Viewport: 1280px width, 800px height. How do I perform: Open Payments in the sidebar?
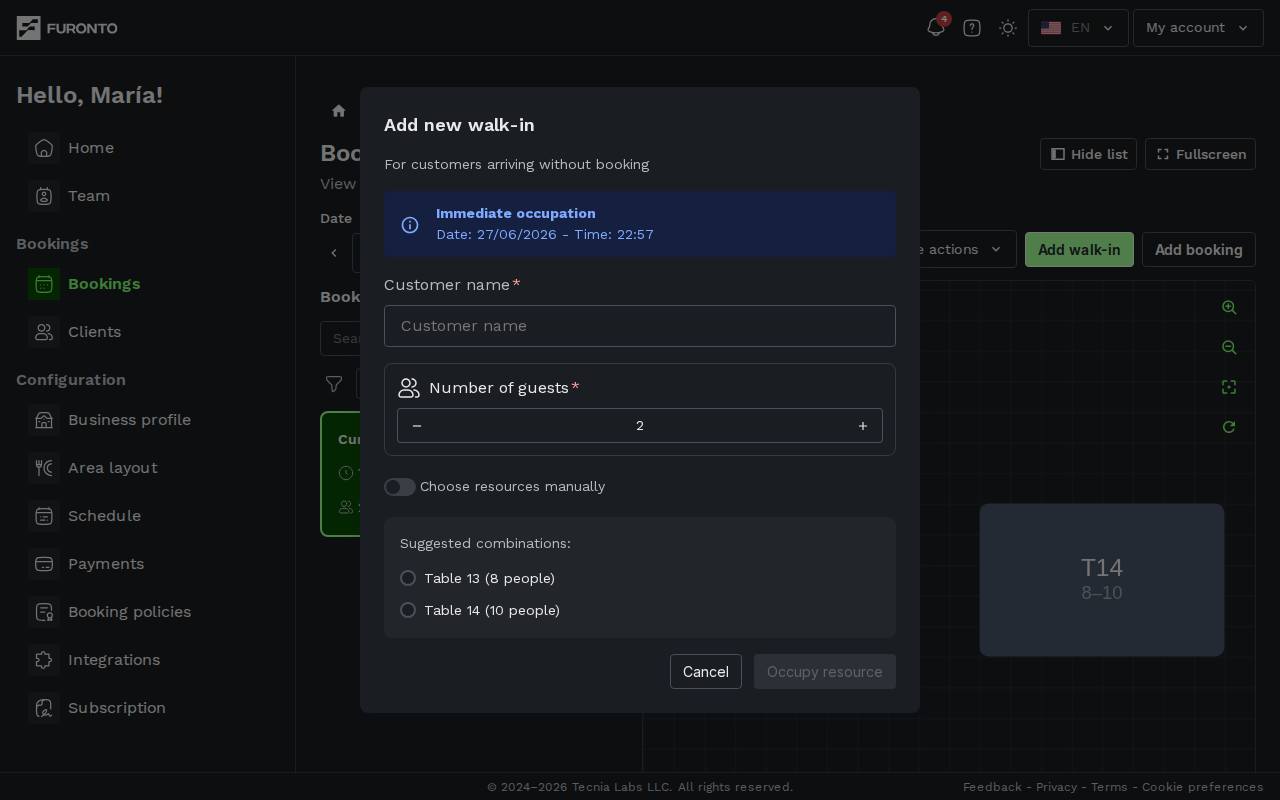pos(106,564)
